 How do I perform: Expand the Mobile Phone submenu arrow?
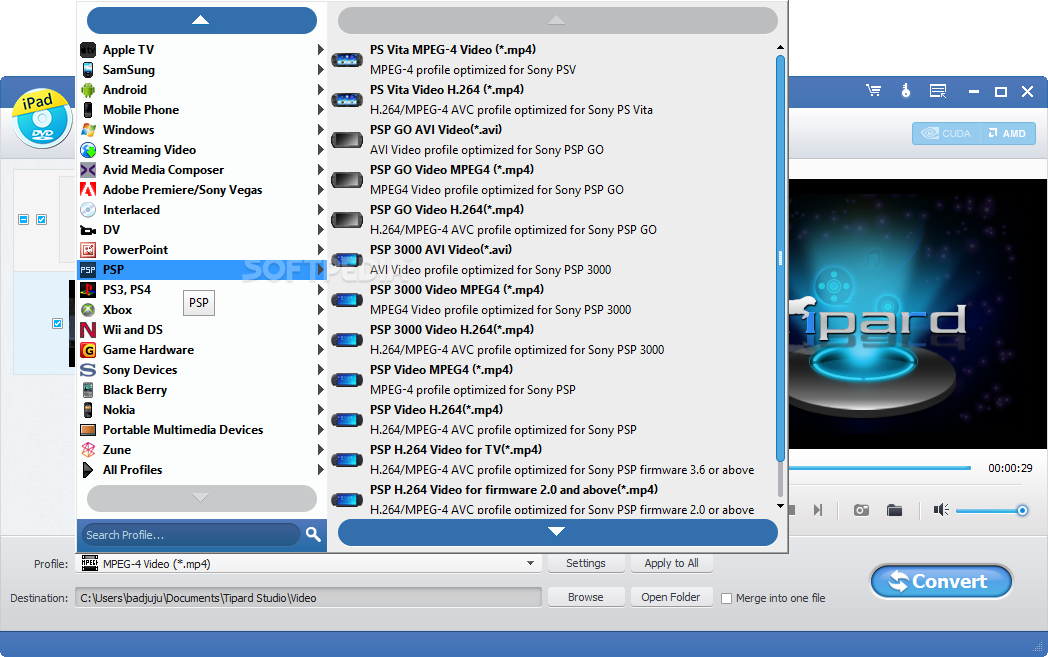320,110
